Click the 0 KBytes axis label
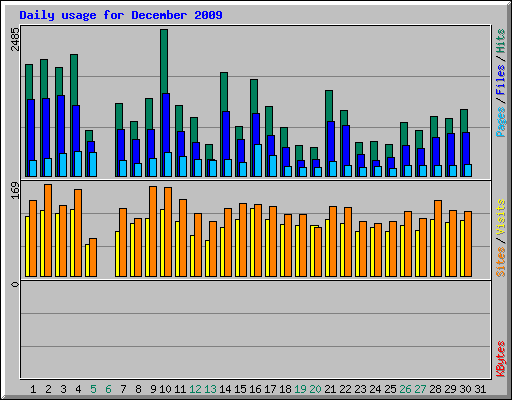Viewport: 512px width, 400px height. tap(15, 284)
